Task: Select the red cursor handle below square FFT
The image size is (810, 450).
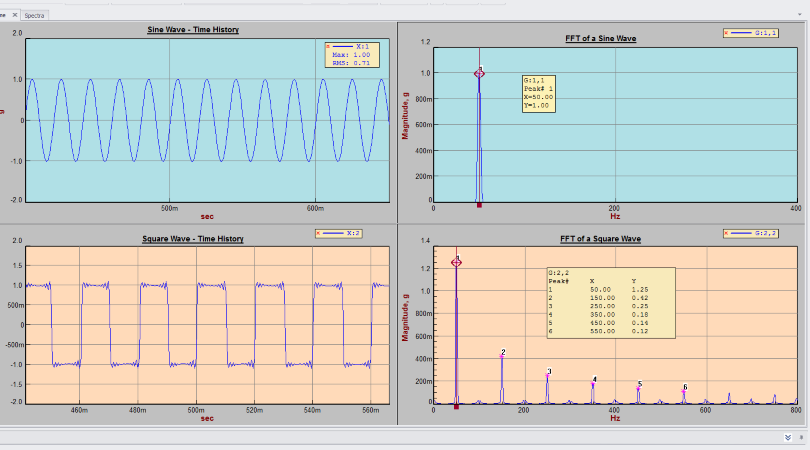Action: pos(456,406)
